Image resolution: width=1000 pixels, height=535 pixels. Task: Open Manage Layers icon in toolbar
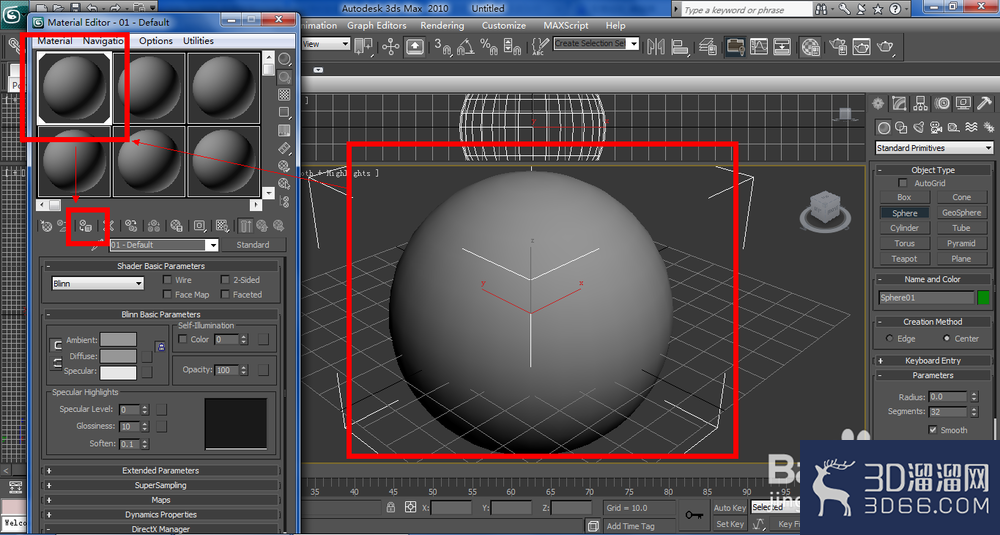click(x=707, y=47)
